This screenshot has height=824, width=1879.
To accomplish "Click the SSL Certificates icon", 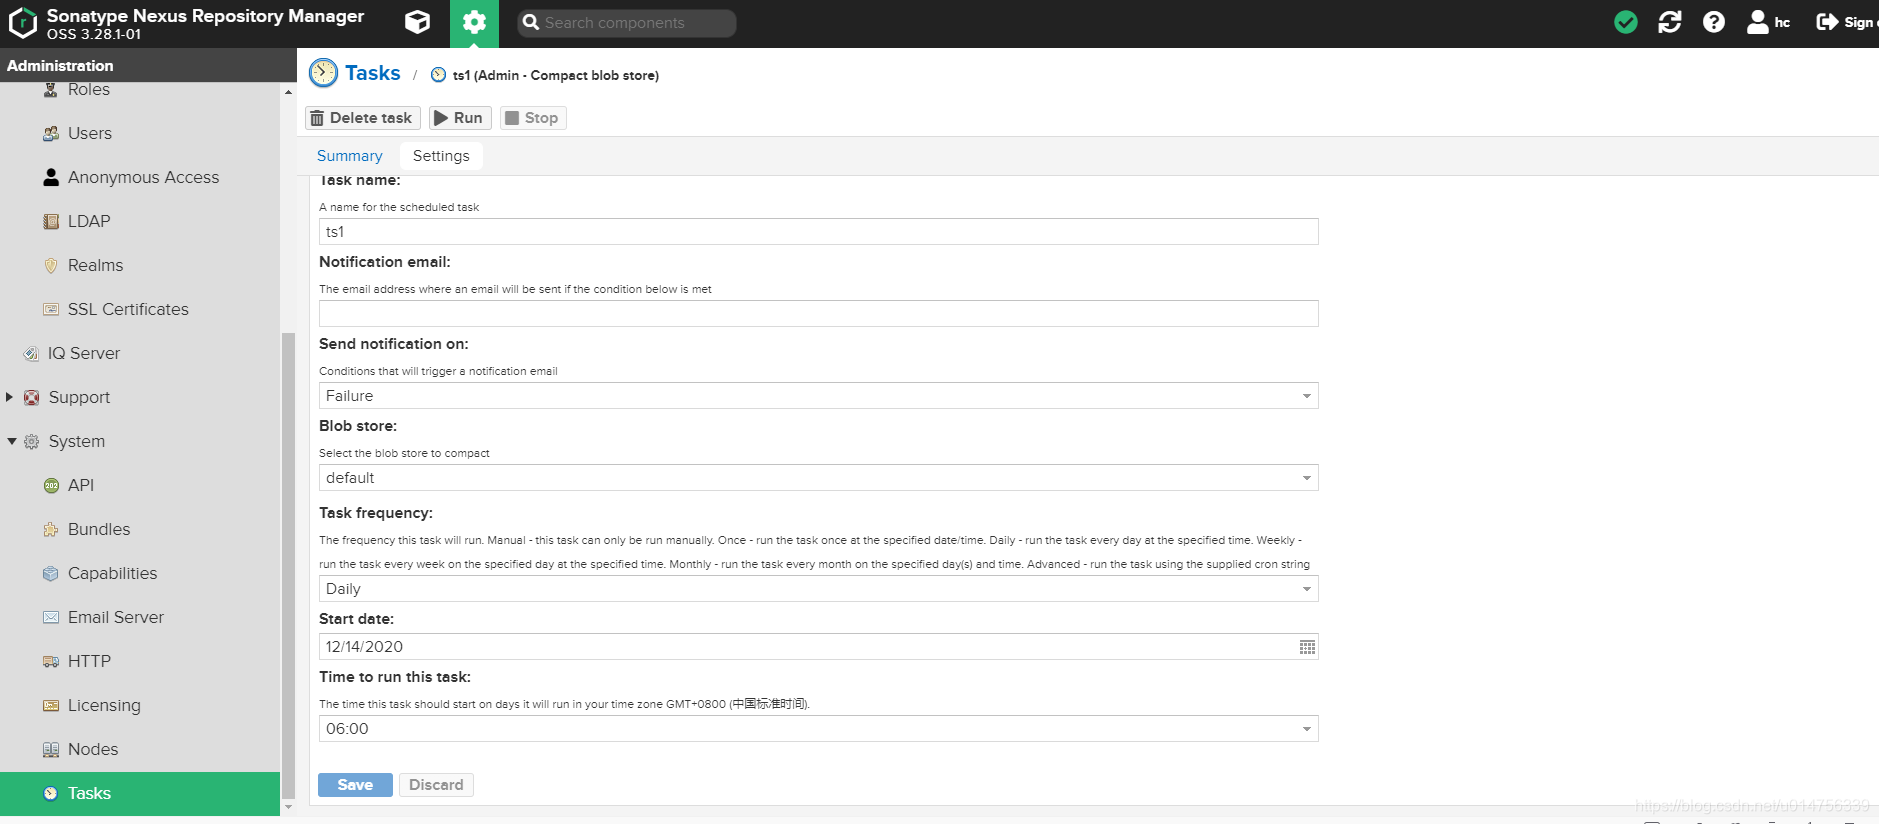I will tap(51, 310).
